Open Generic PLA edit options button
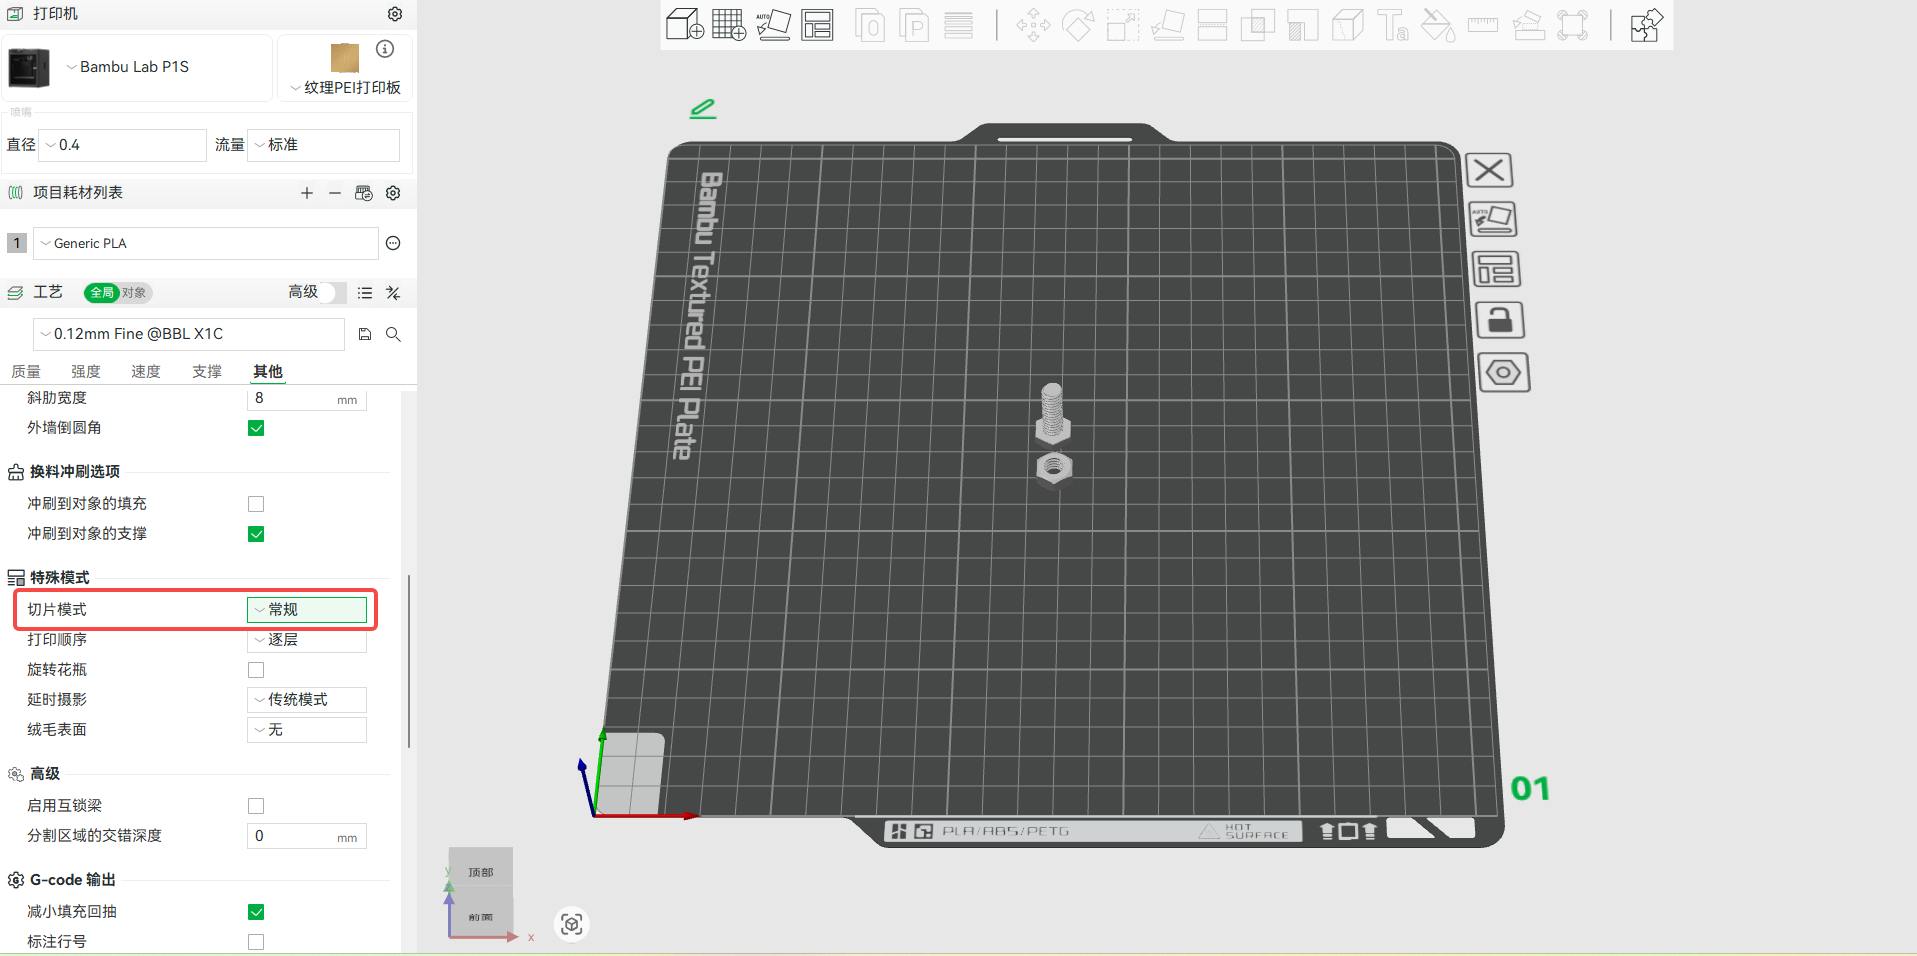1917x956 pixels. click(393, 243)
